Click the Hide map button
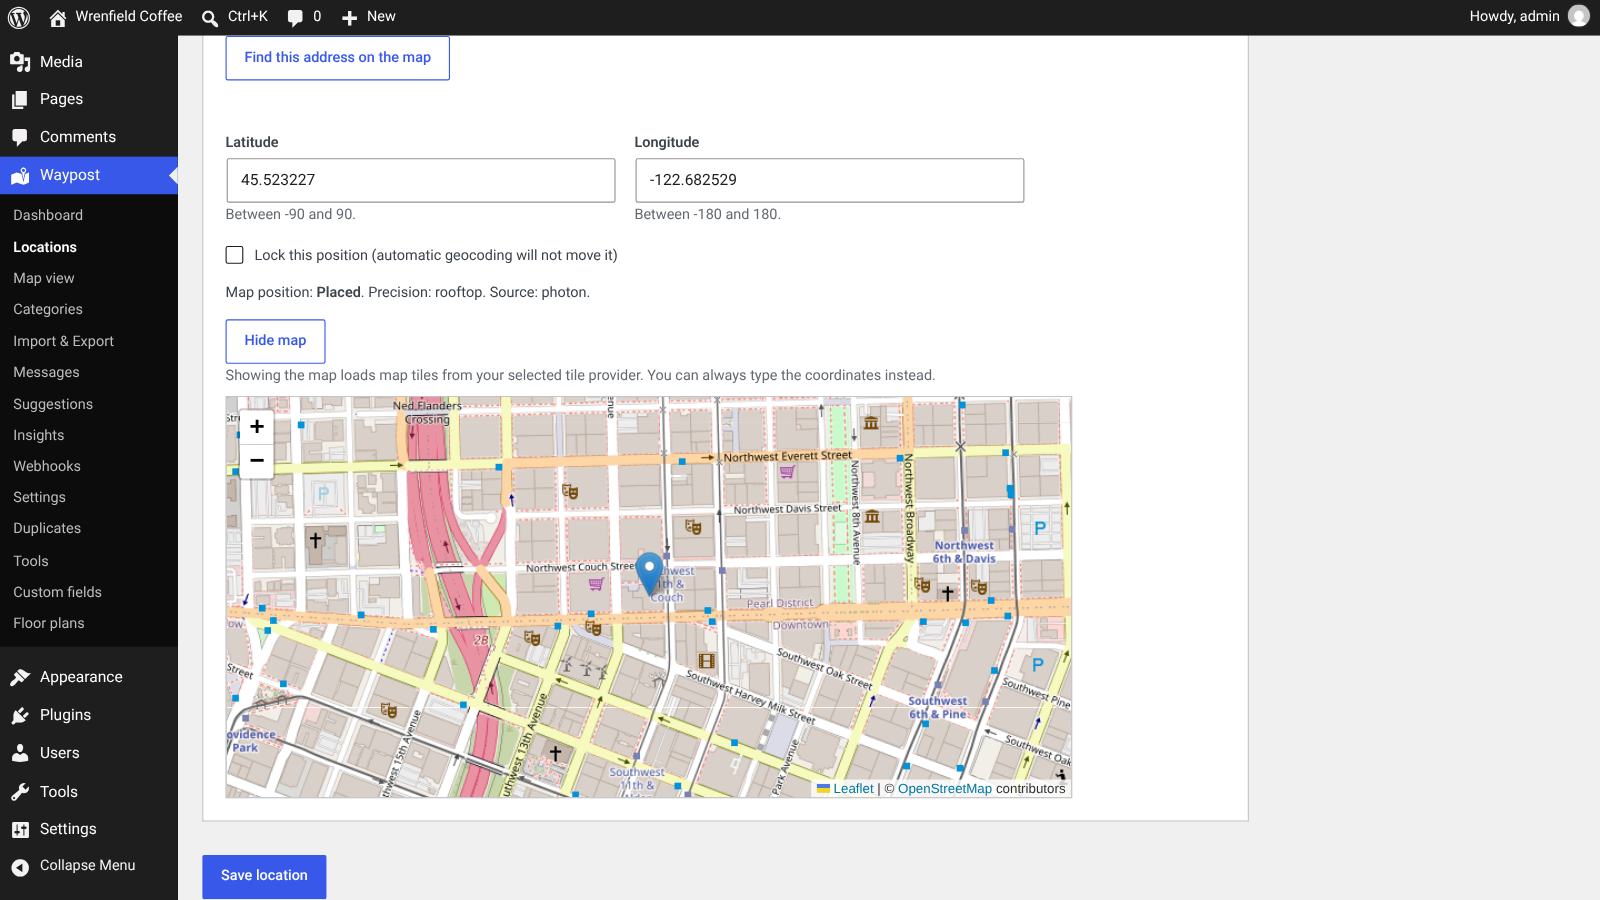The height and width of the screenshot is (900, 1600). [276, 341]
